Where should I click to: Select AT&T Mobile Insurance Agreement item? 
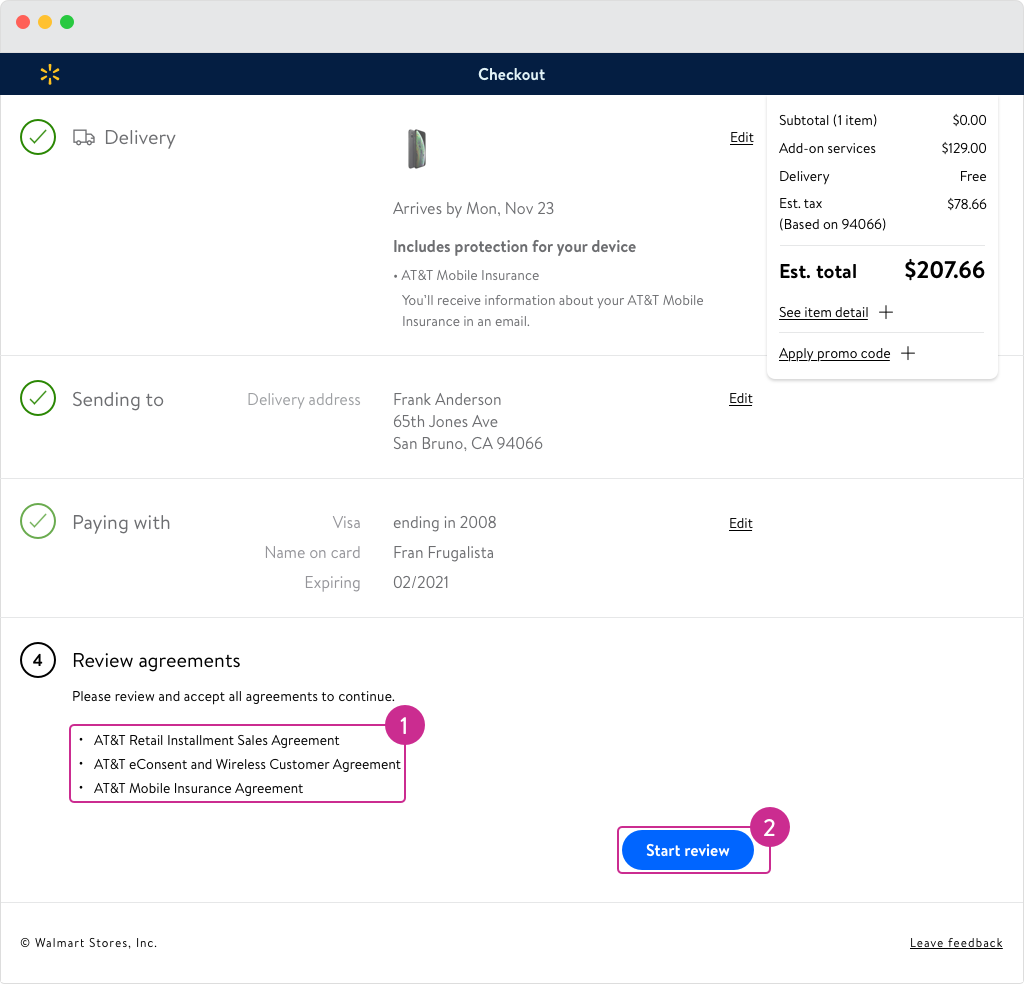pyautogui.click(x=198, y=788)
